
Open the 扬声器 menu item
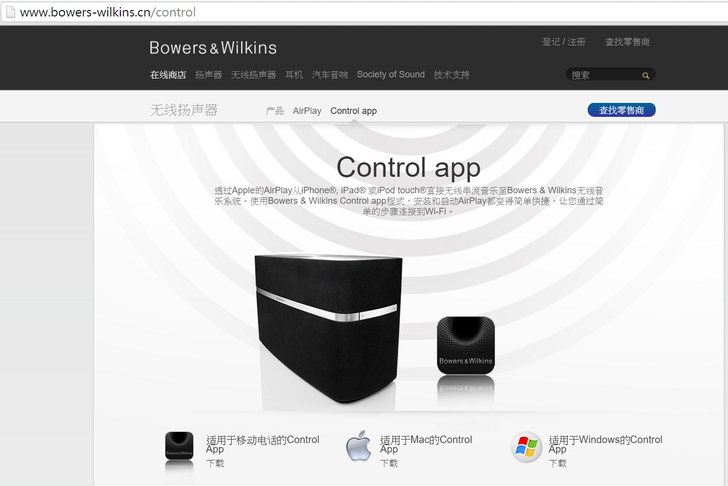(x=208, y=75)
